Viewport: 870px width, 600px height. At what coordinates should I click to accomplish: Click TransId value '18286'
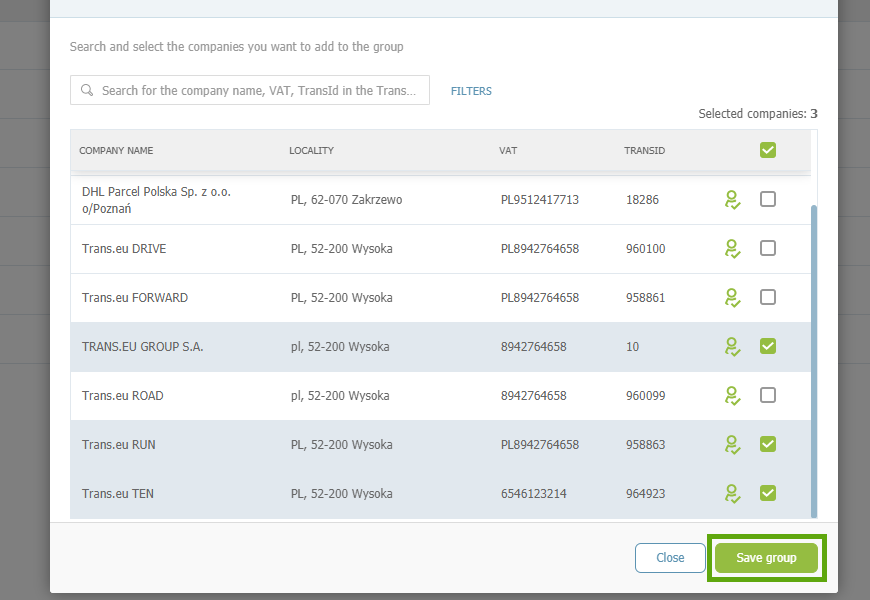click(x=643, y=200)
